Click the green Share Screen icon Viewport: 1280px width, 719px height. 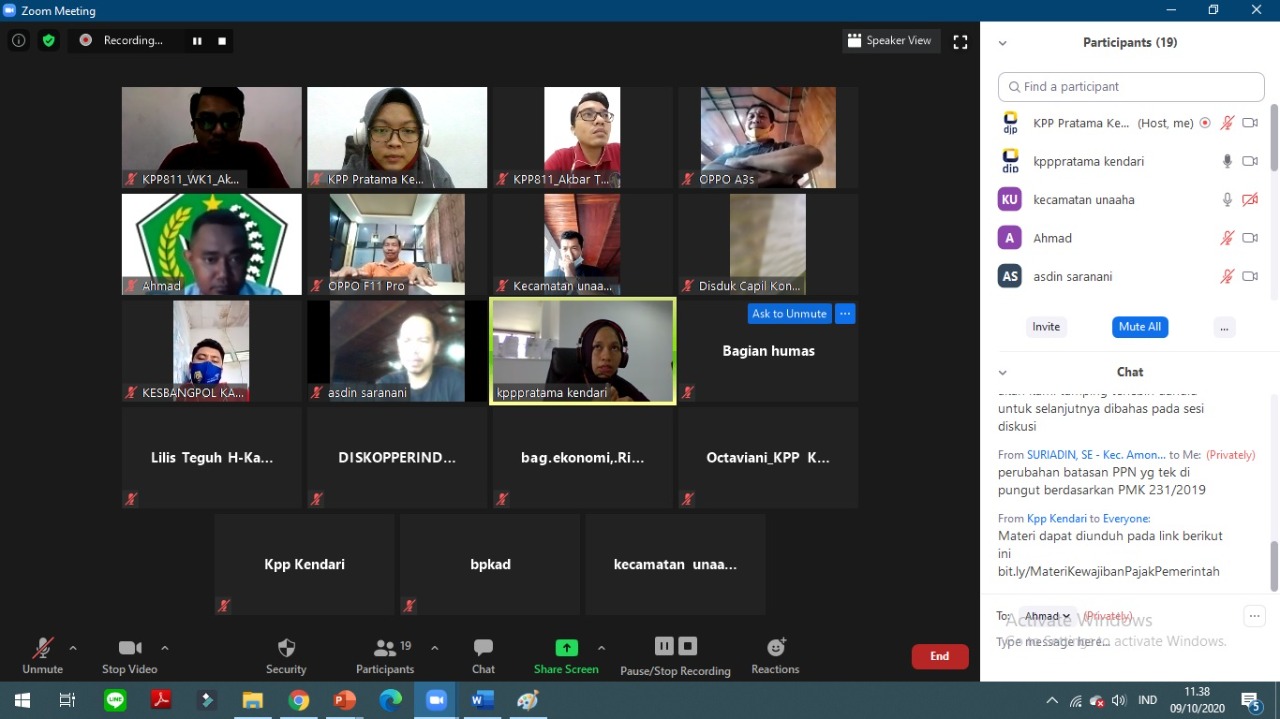tap(566, 648)
